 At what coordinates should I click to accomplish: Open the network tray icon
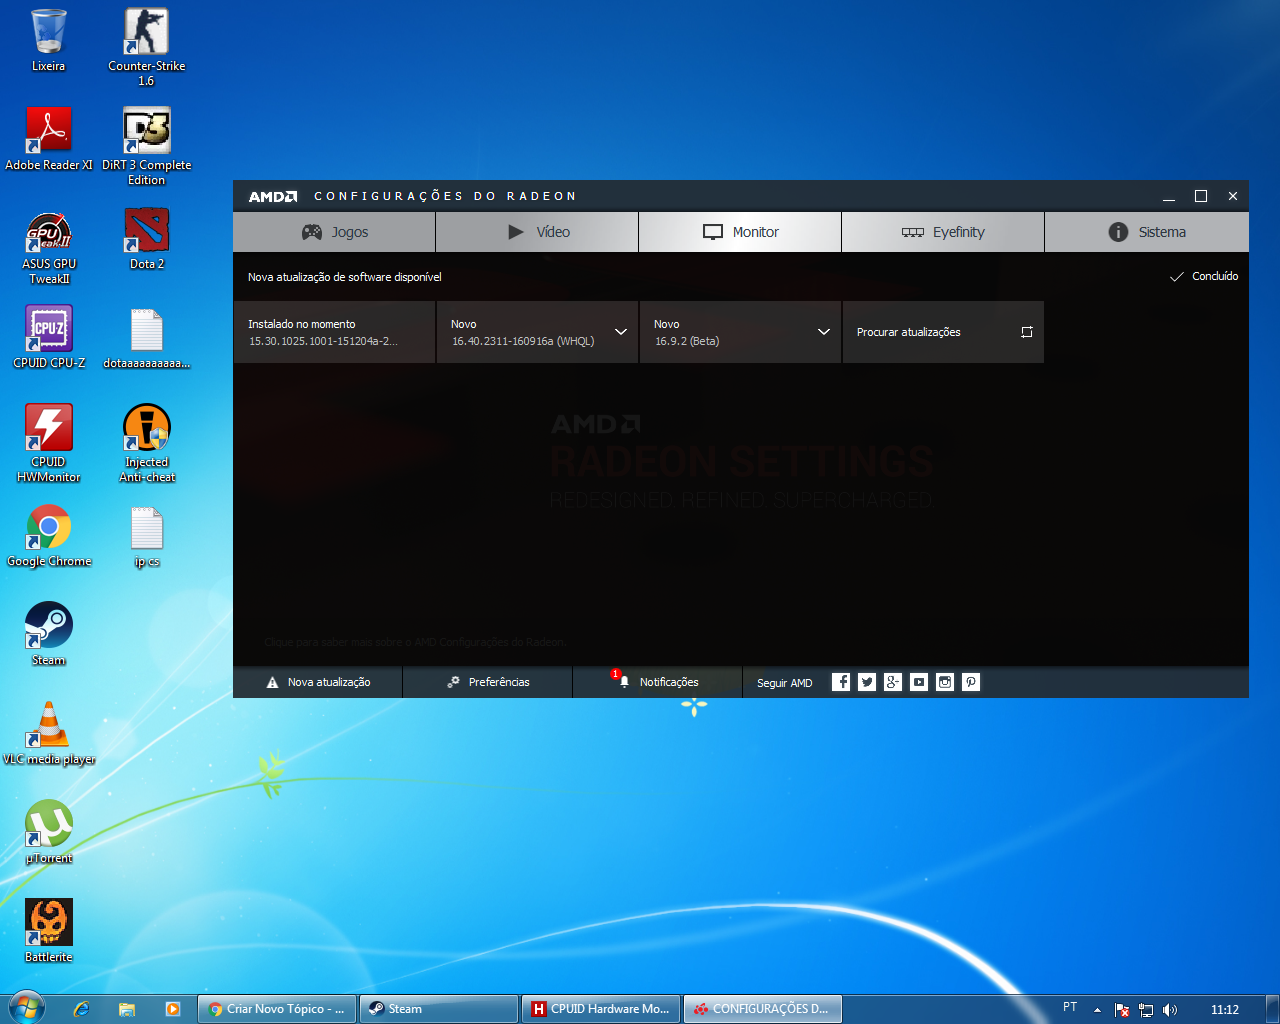click(1146, 1010)
